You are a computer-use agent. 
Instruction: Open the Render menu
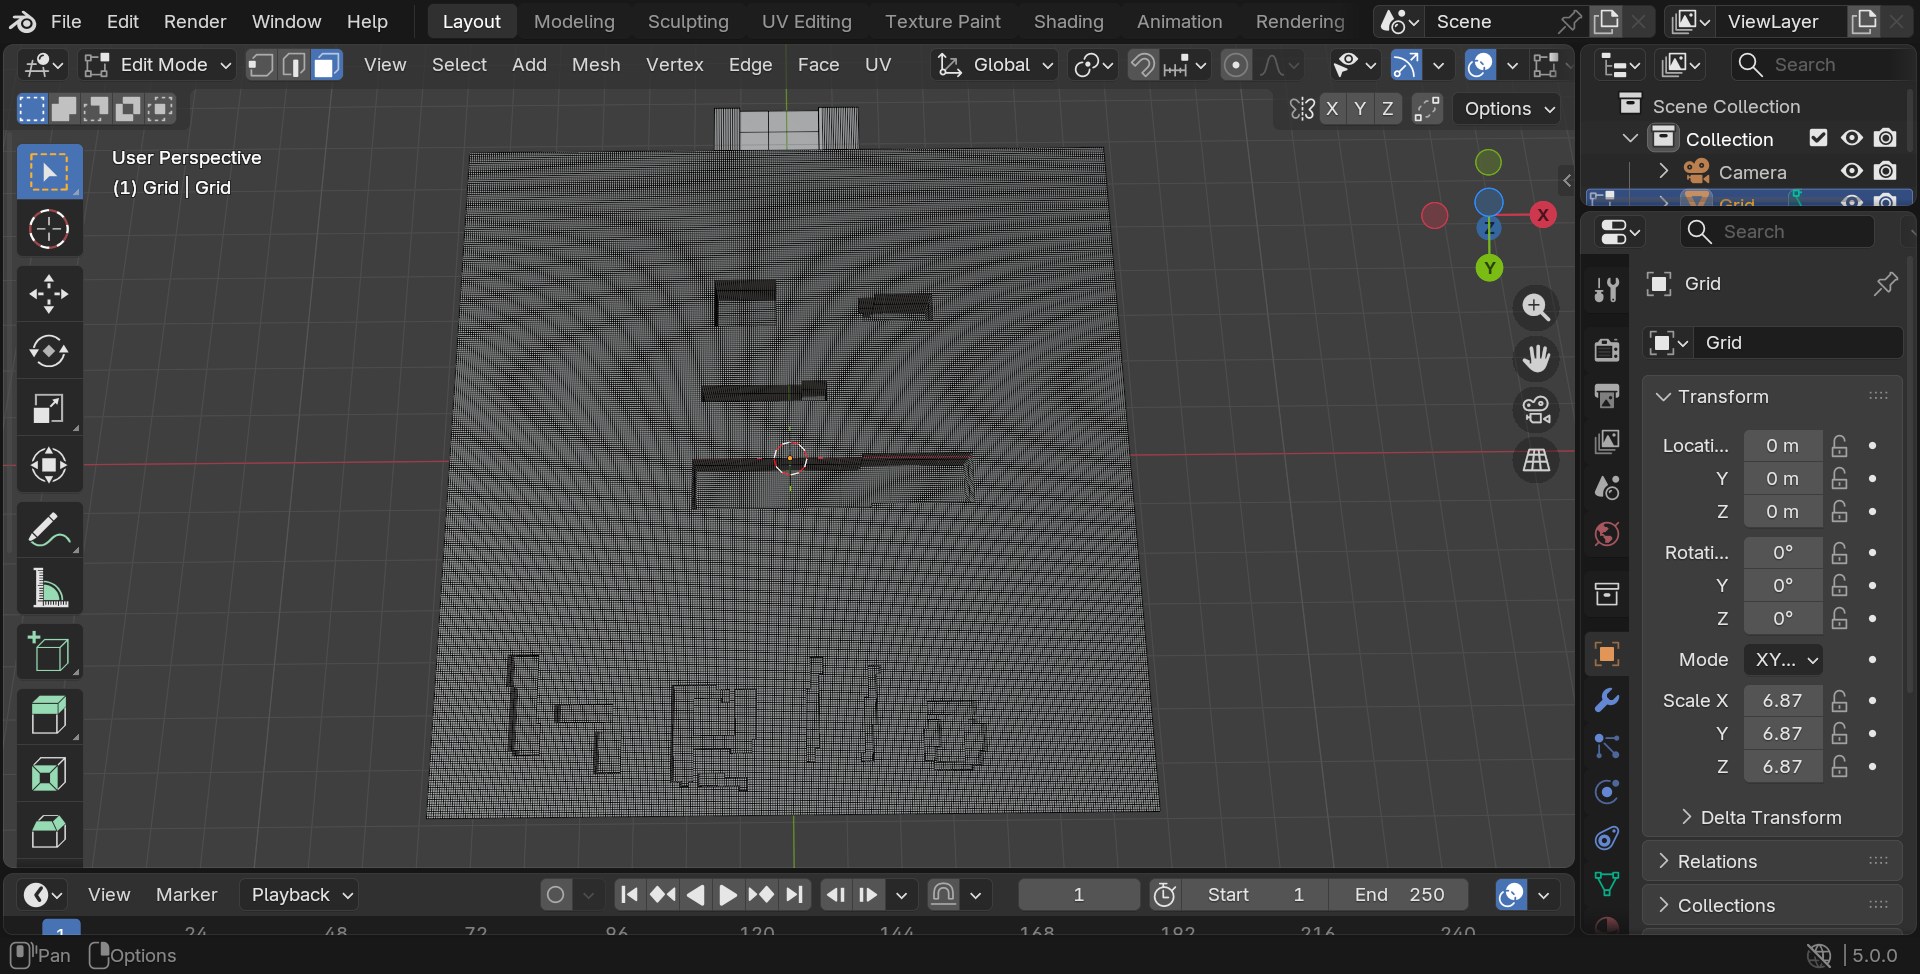click(195, 22)
